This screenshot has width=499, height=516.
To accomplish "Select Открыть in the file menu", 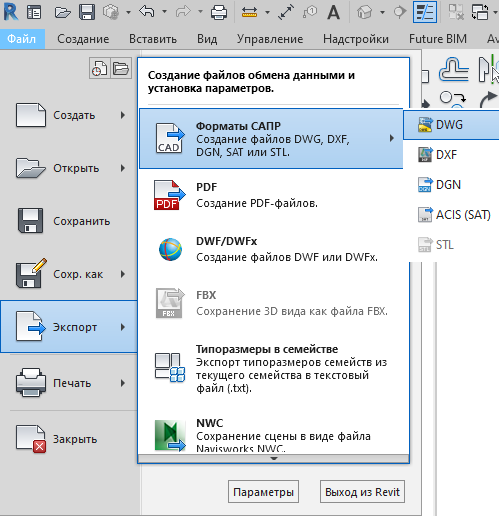I will 68,168.
